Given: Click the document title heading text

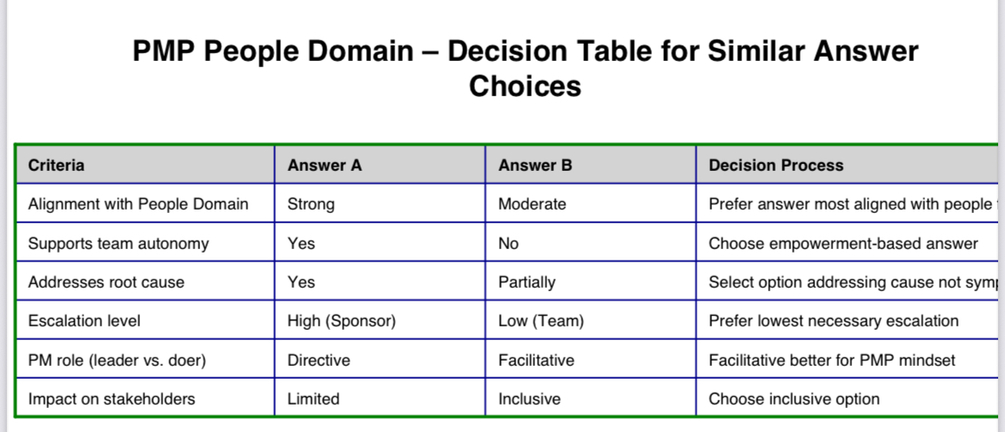Looking at the screenshot, I should click(525, 68).
